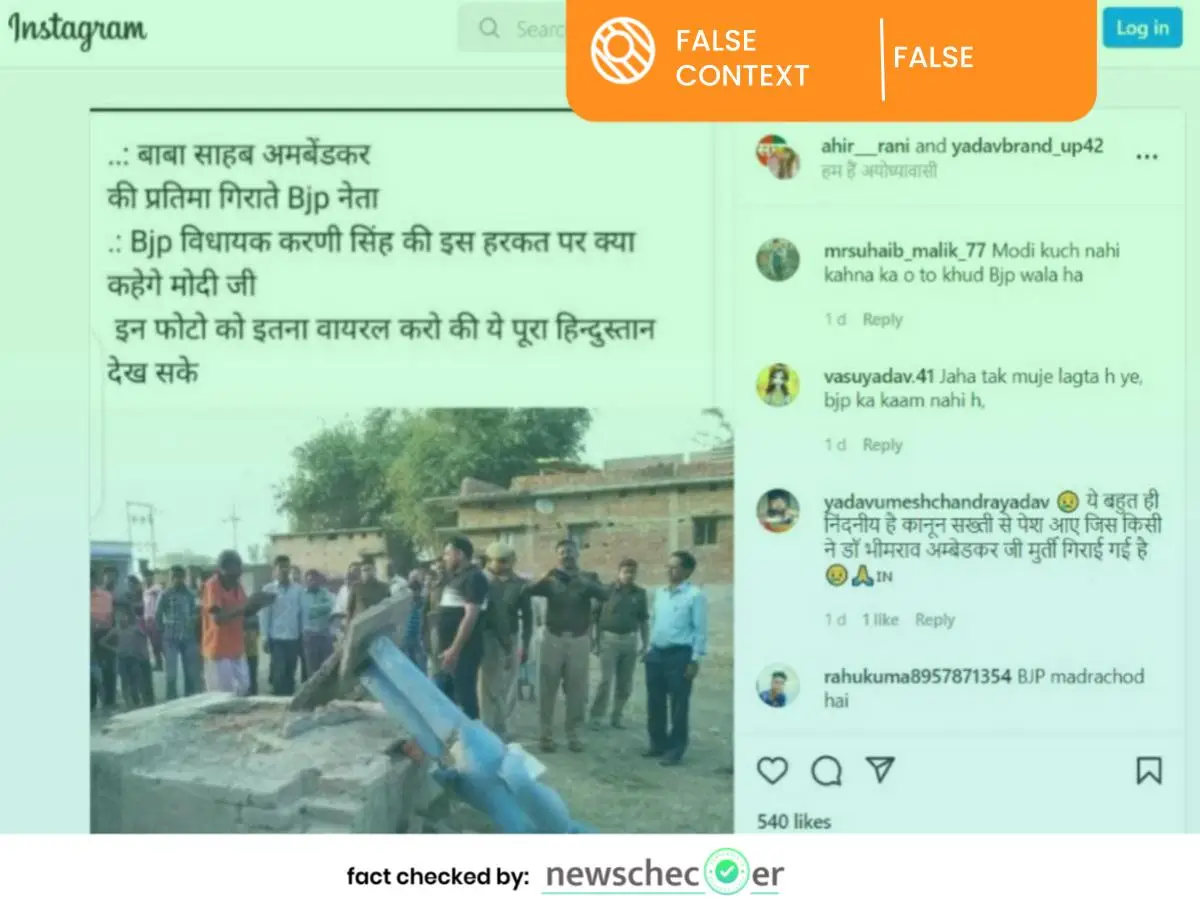This screenshot has width=1200, height=900.
Task: Open mrsuhaib_malik_77 profile avatar
Action: (777, 260)
